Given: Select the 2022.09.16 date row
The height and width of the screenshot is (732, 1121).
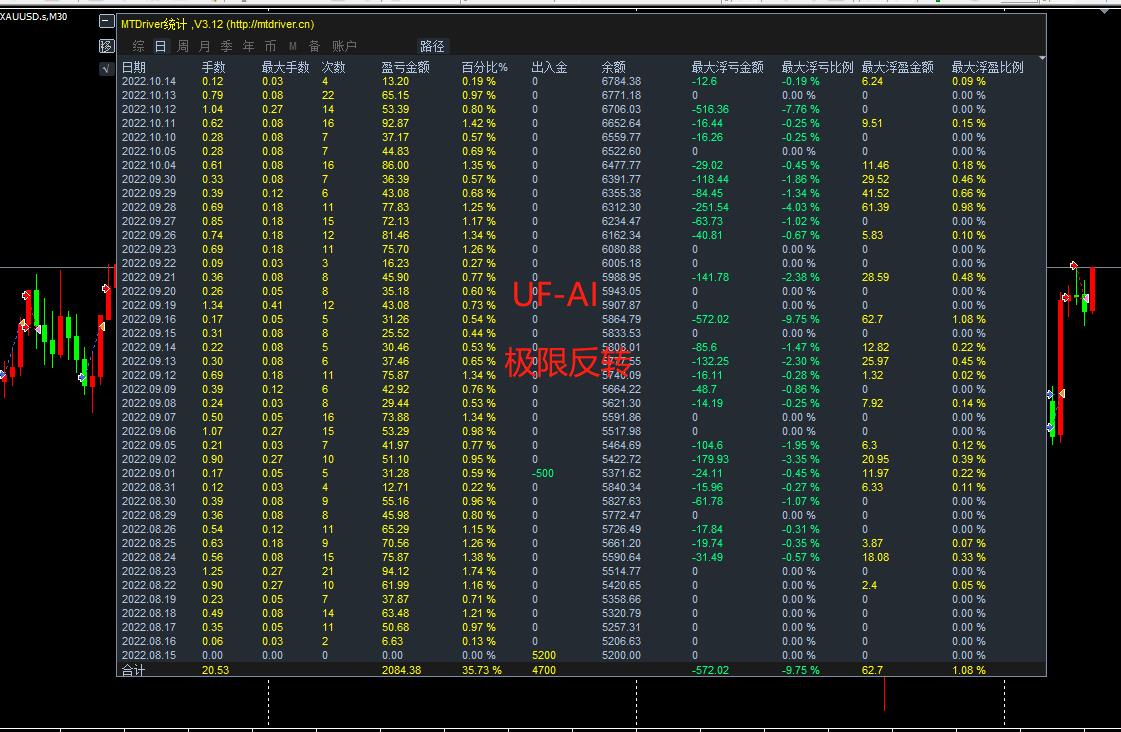Looking at the screenshot, I should (149, 320).
